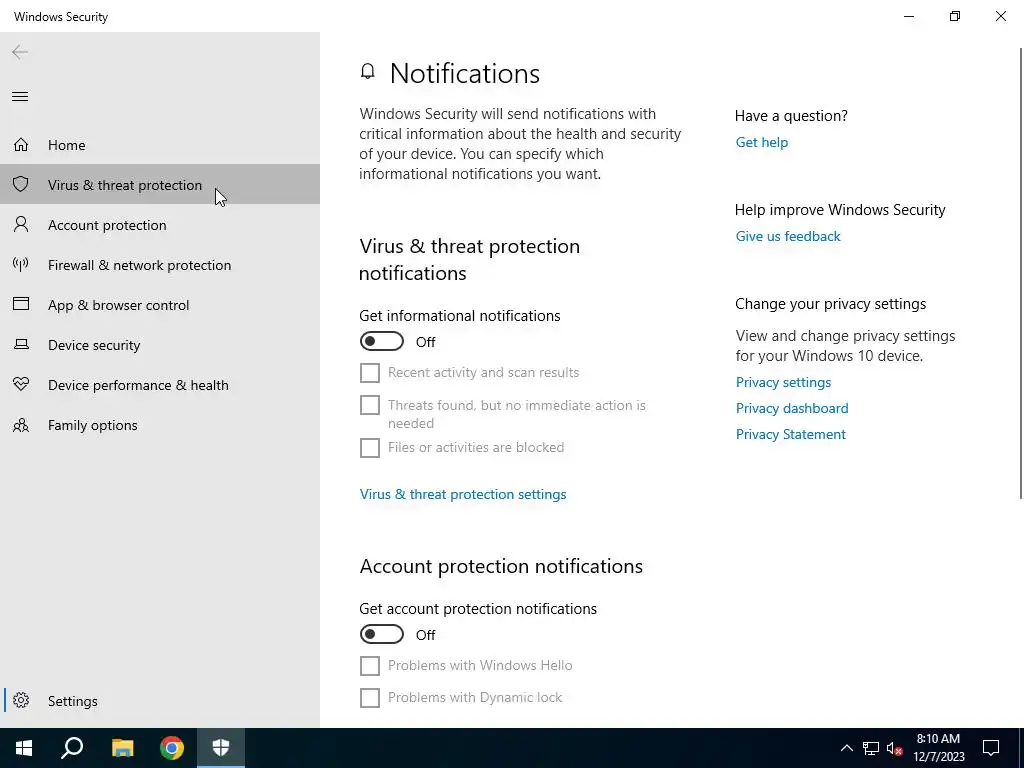Open Device performance & health
The image size is (1024, 768).
pyautogui.click(x=160, y=385)
